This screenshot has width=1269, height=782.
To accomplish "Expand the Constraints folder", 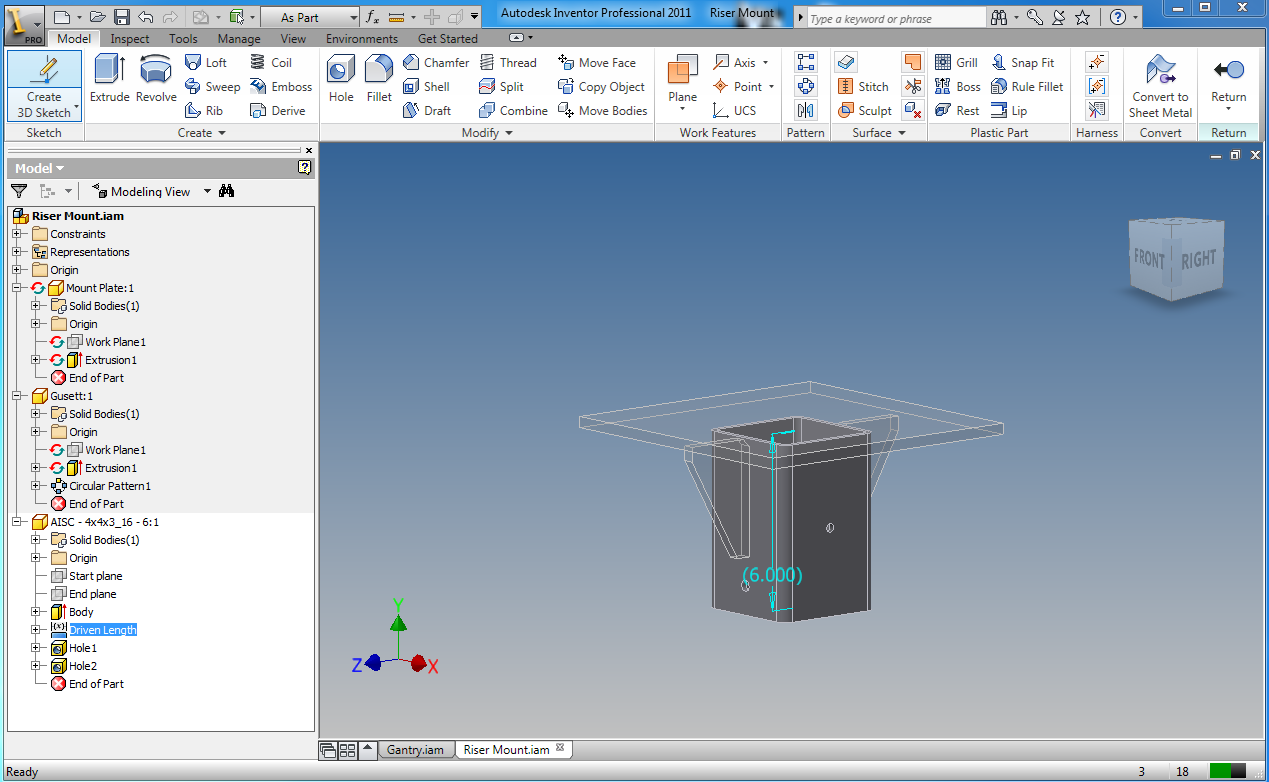I will [x=17, y=234].
